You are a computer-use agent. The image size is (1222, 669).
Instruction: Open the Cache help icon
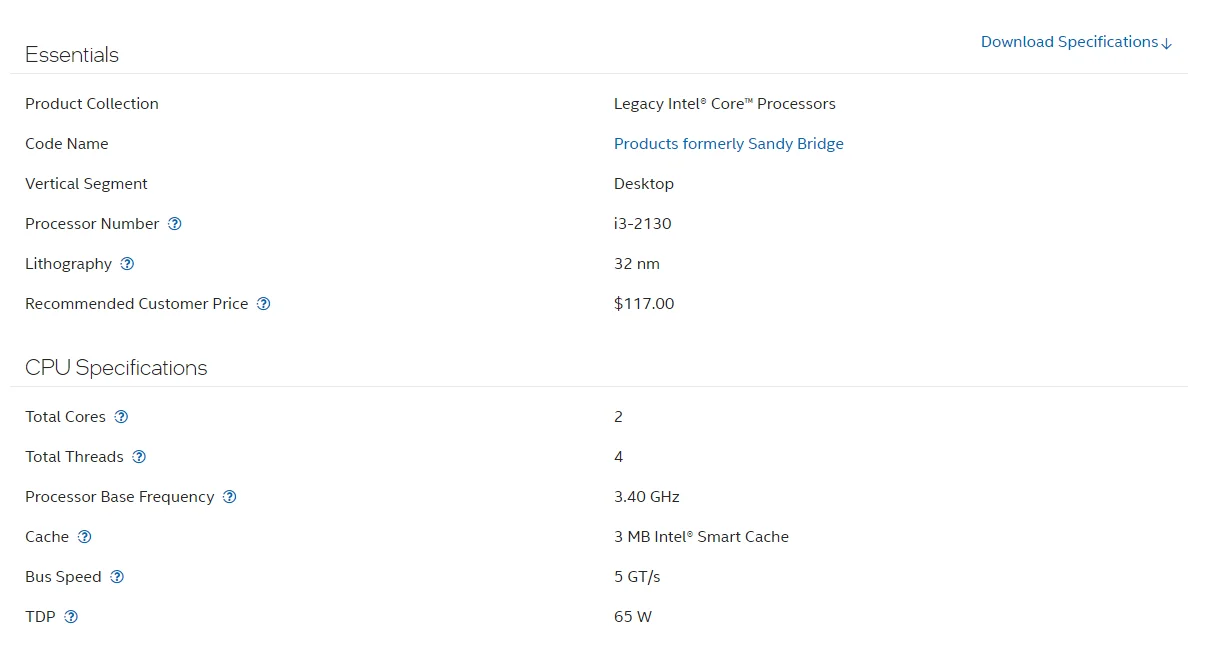(x=85, y=537)
